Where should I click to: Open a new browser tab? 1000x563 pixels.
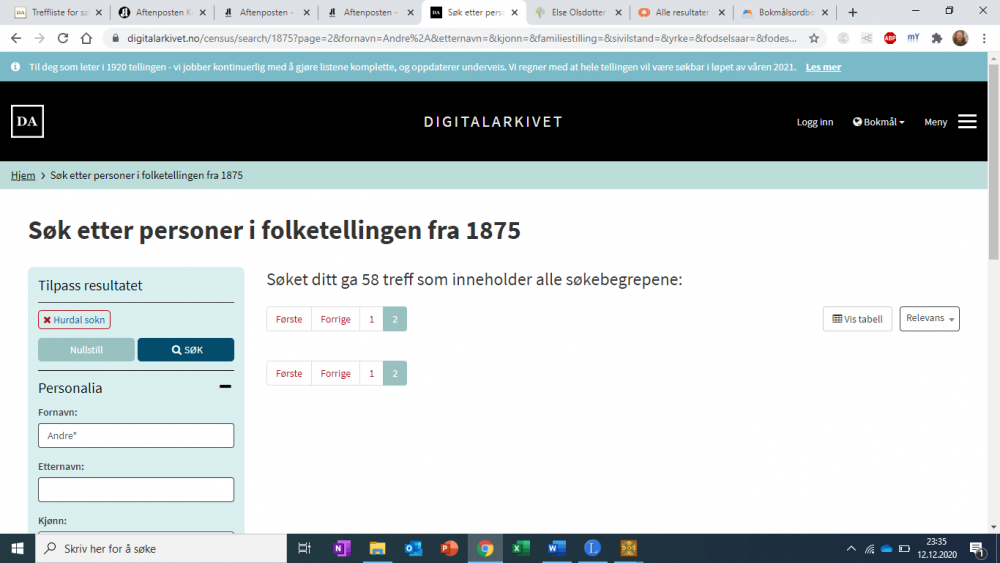(853, 12)
